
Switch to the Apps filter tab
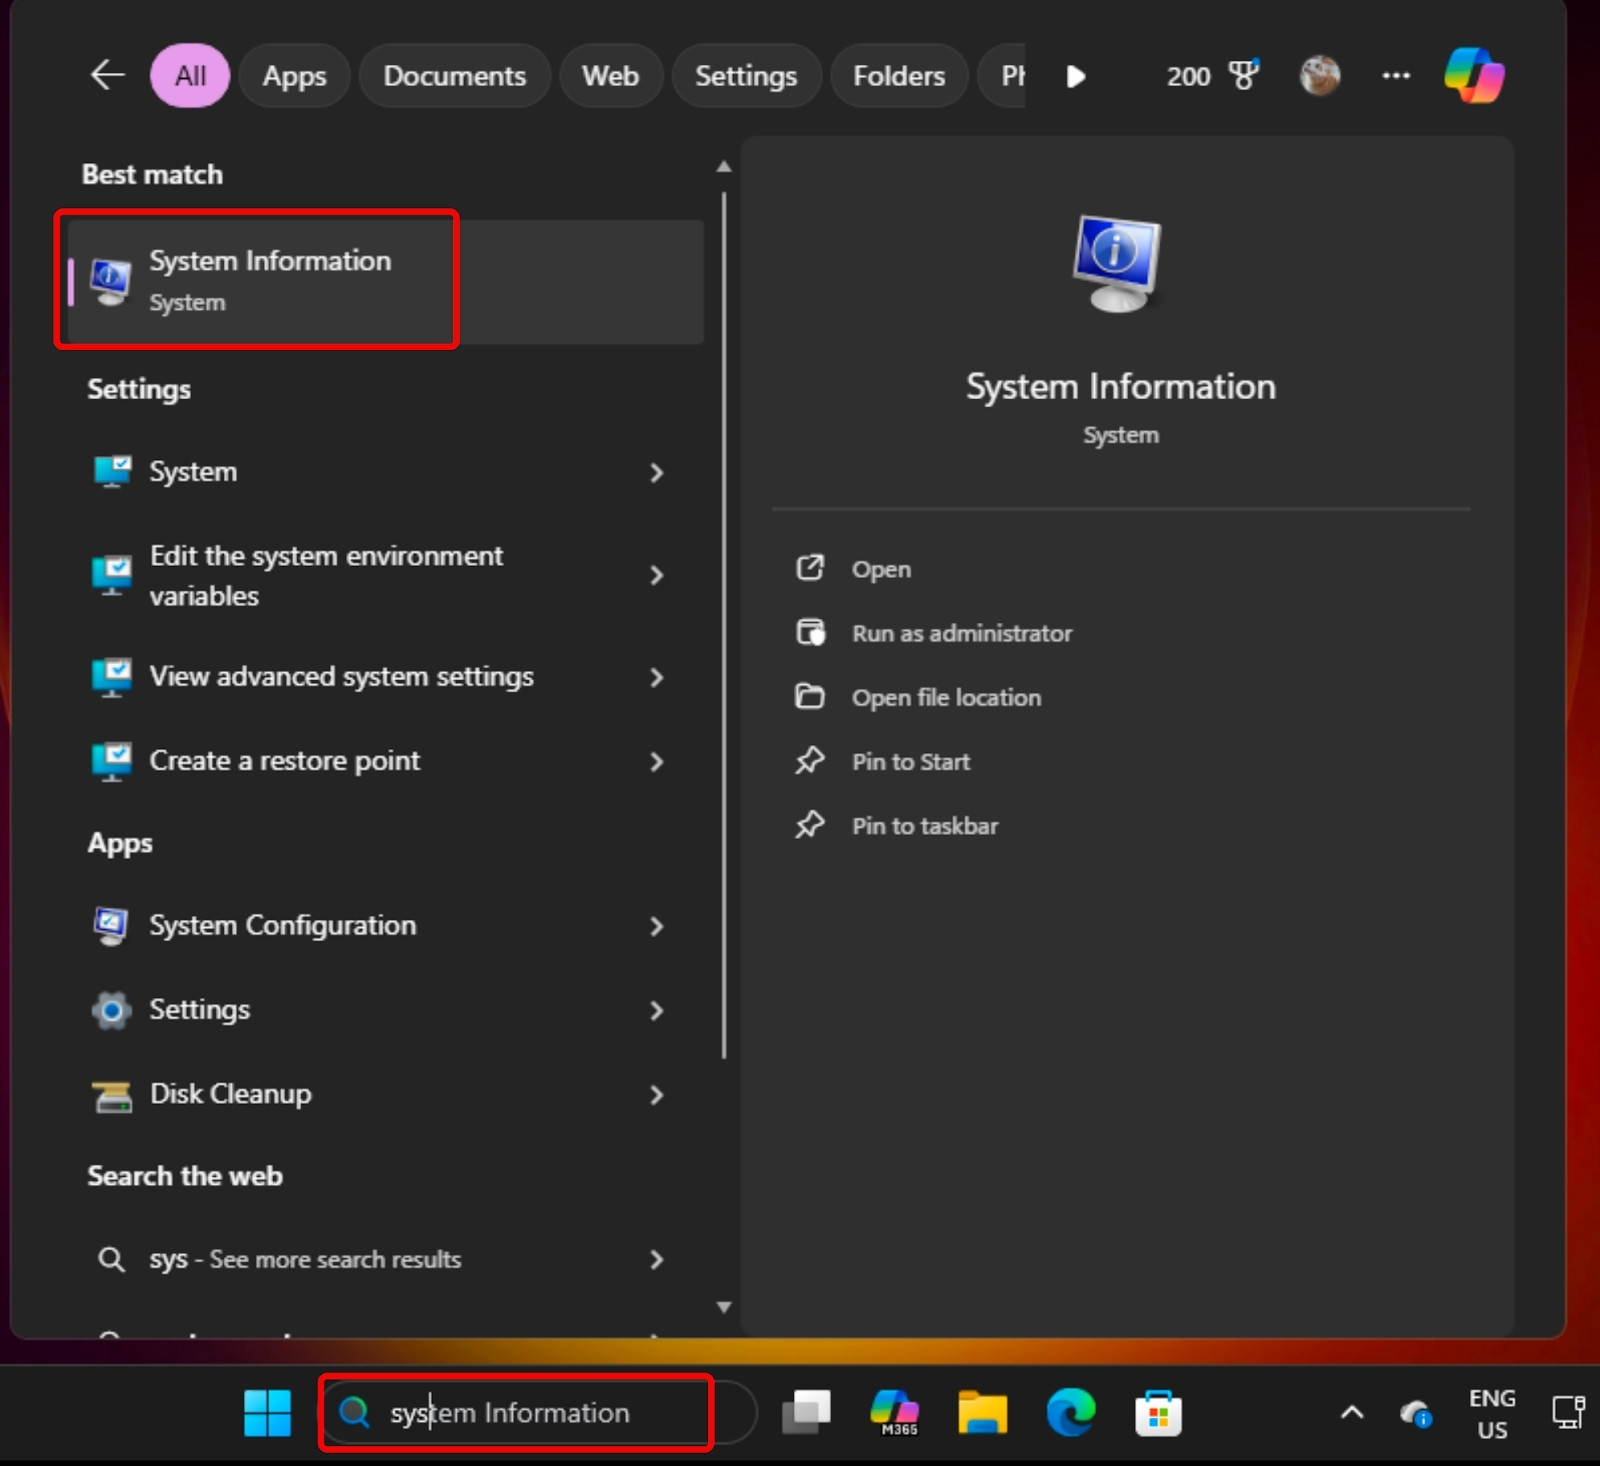pos(294,76)
